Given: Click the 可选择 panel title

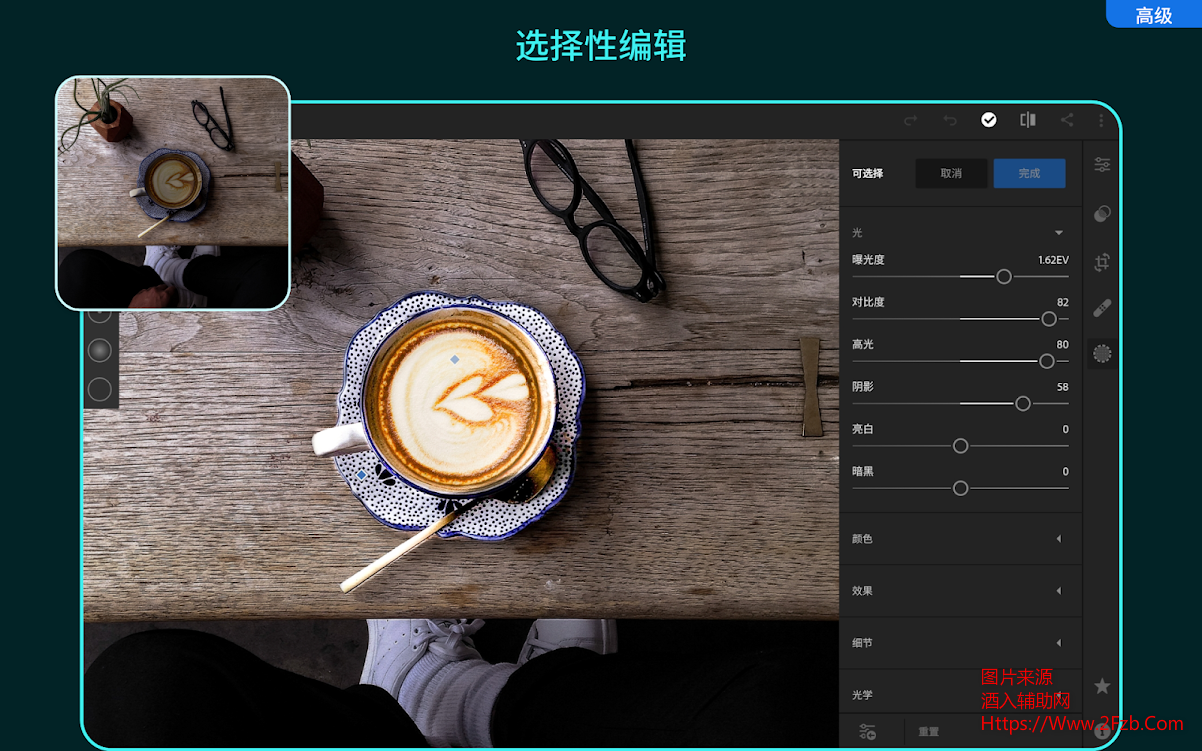Looking at the screenshot, I should (868, 174).
